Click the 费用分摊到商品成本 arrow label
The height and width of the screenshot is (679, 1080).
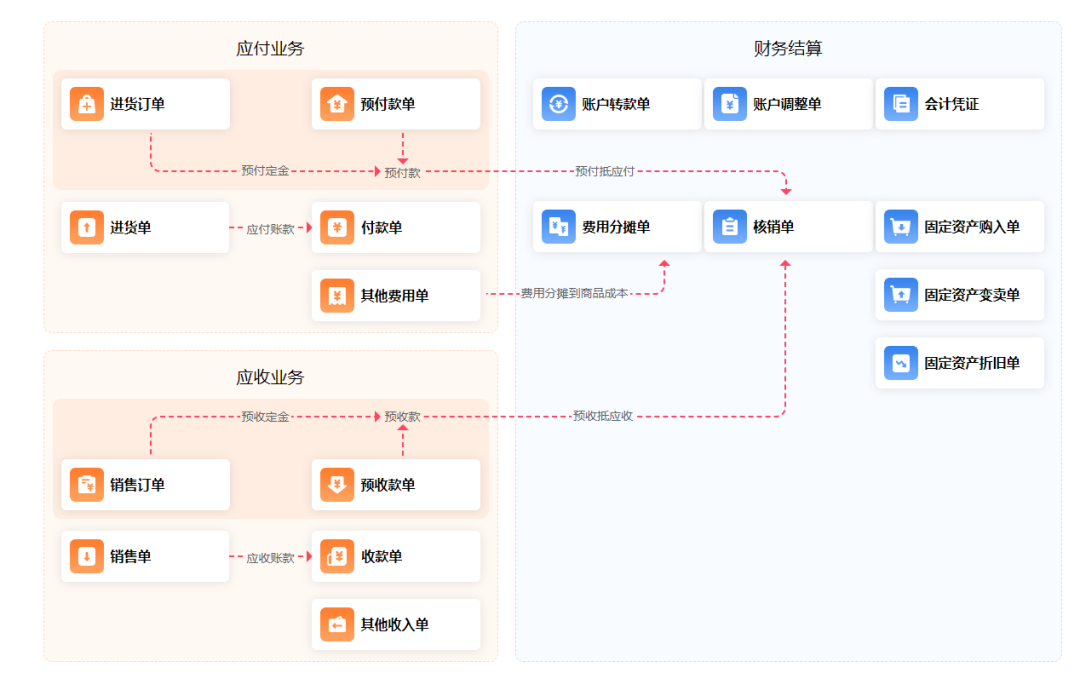[x=573, y=295]
